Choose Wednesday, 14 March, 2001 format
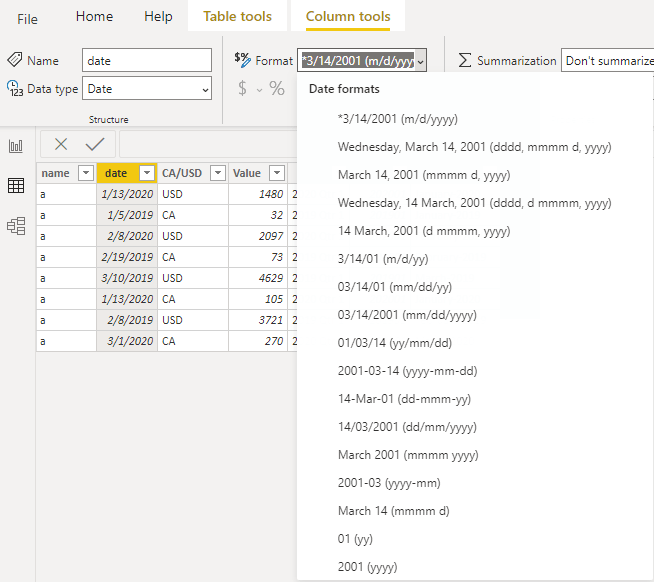Screen dimensions: 654x582 475,203
